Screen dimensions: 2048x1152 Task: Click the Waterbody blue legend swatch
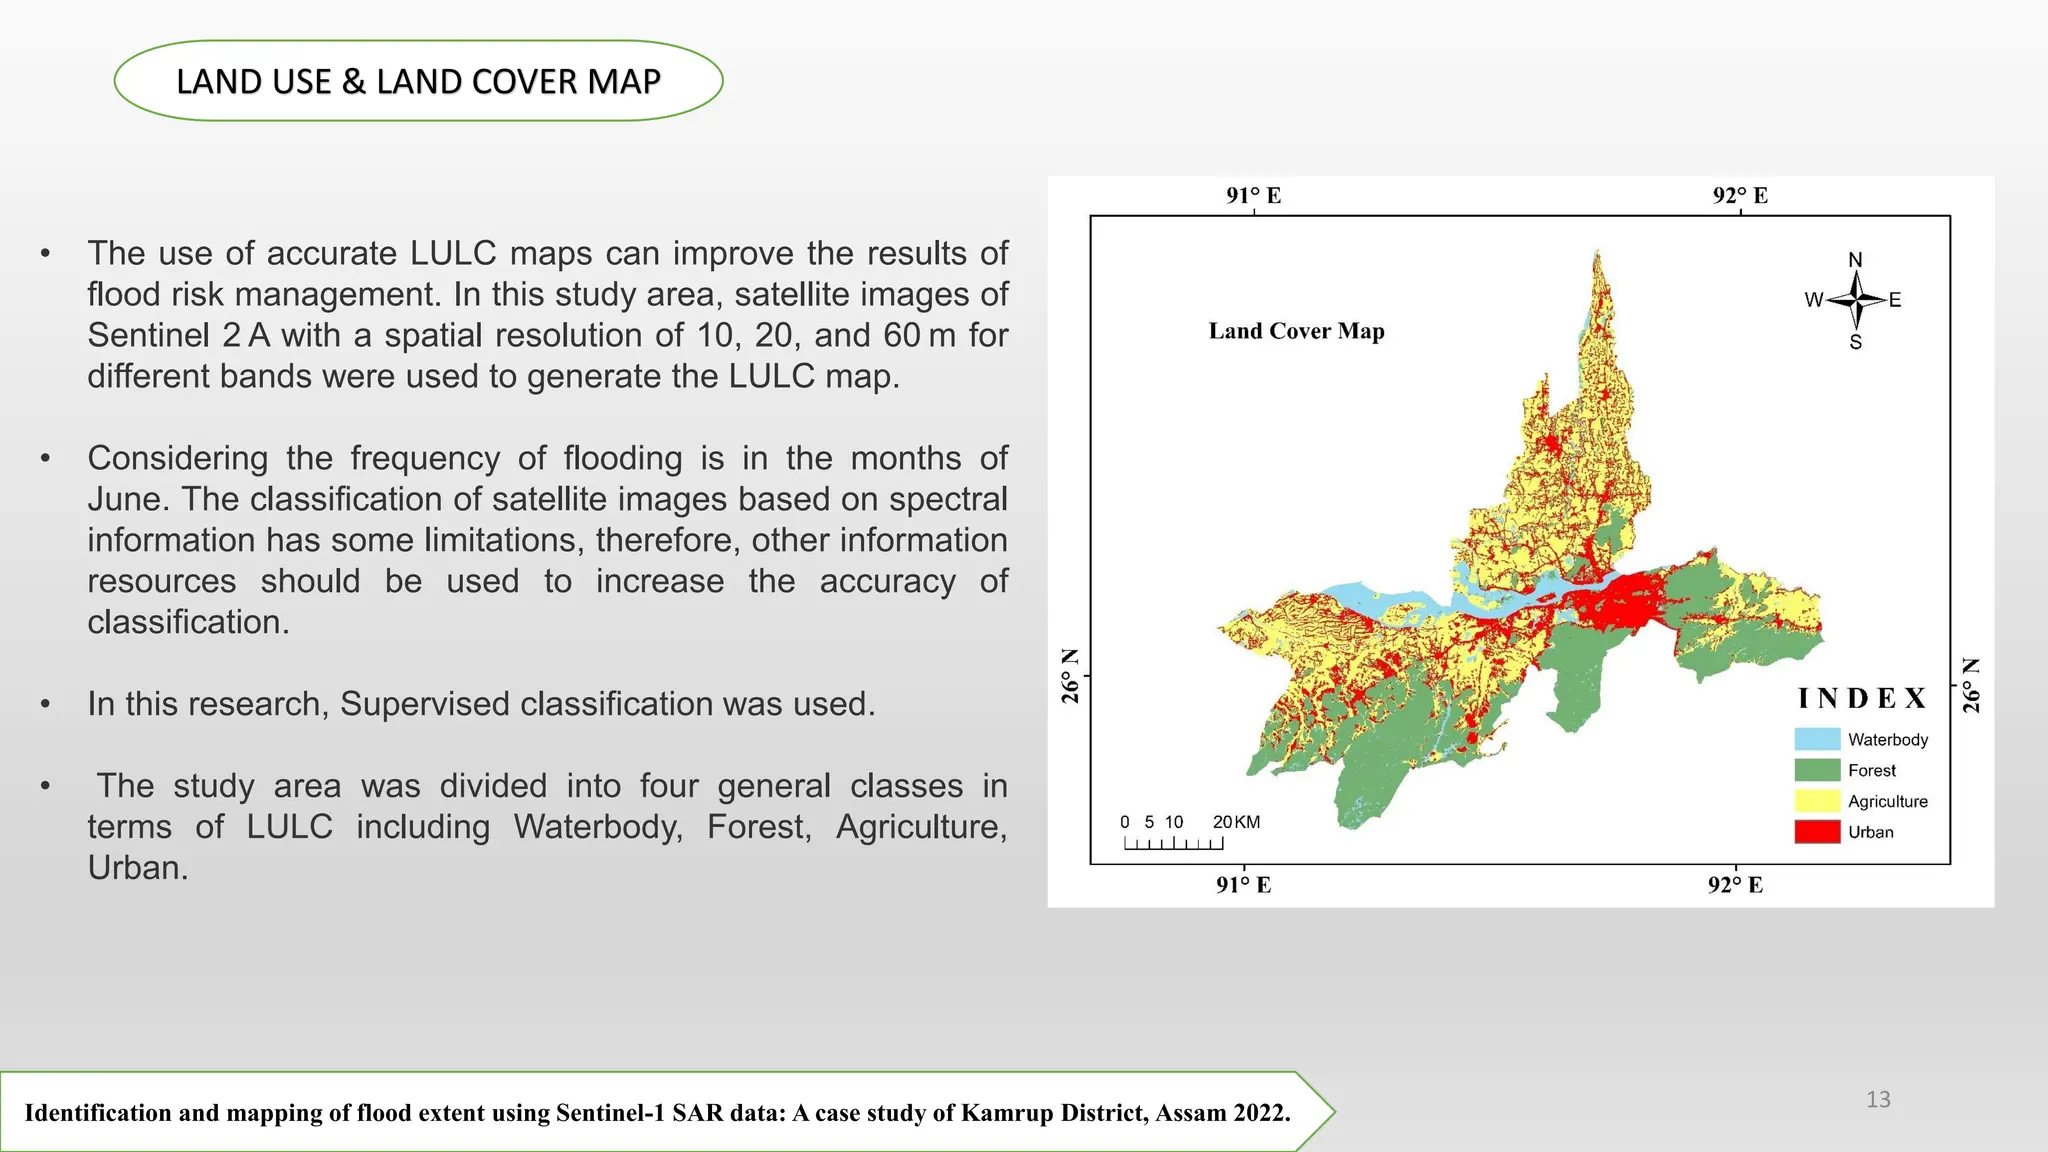[1817, 740]
